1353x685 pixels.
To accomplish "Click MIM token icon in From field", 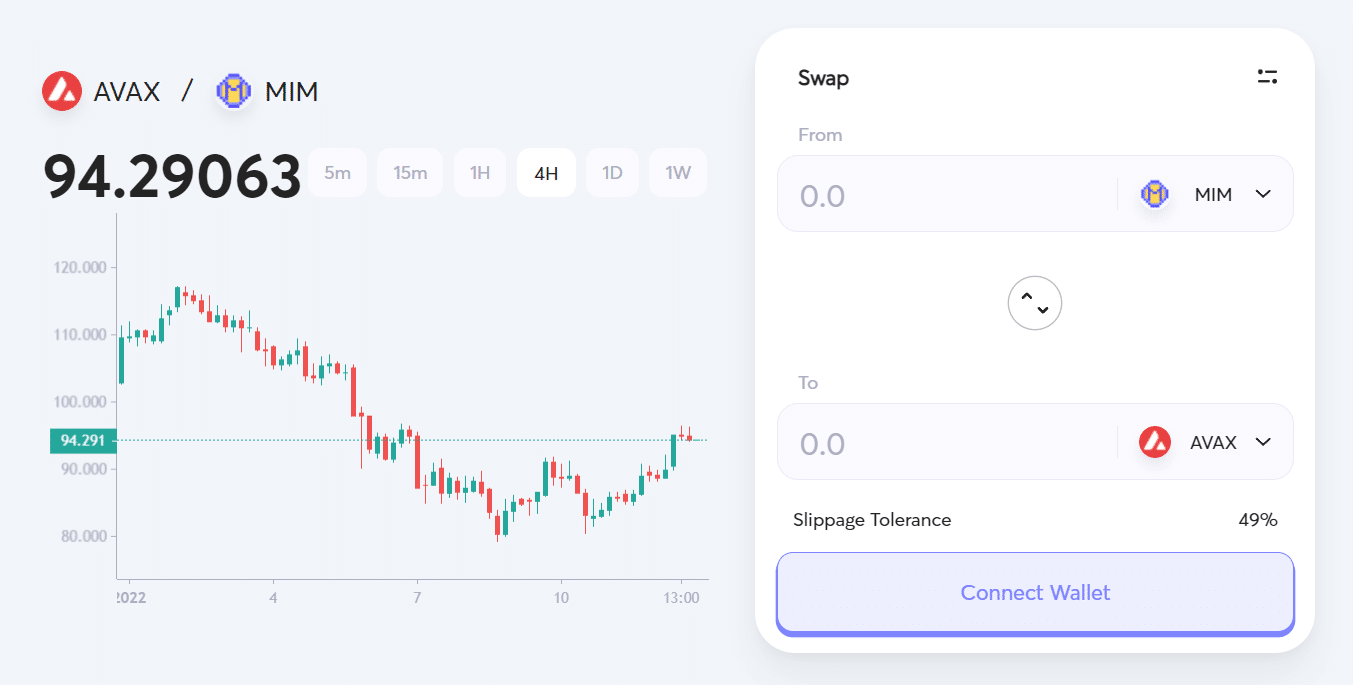I will [x=1155, y=194].
